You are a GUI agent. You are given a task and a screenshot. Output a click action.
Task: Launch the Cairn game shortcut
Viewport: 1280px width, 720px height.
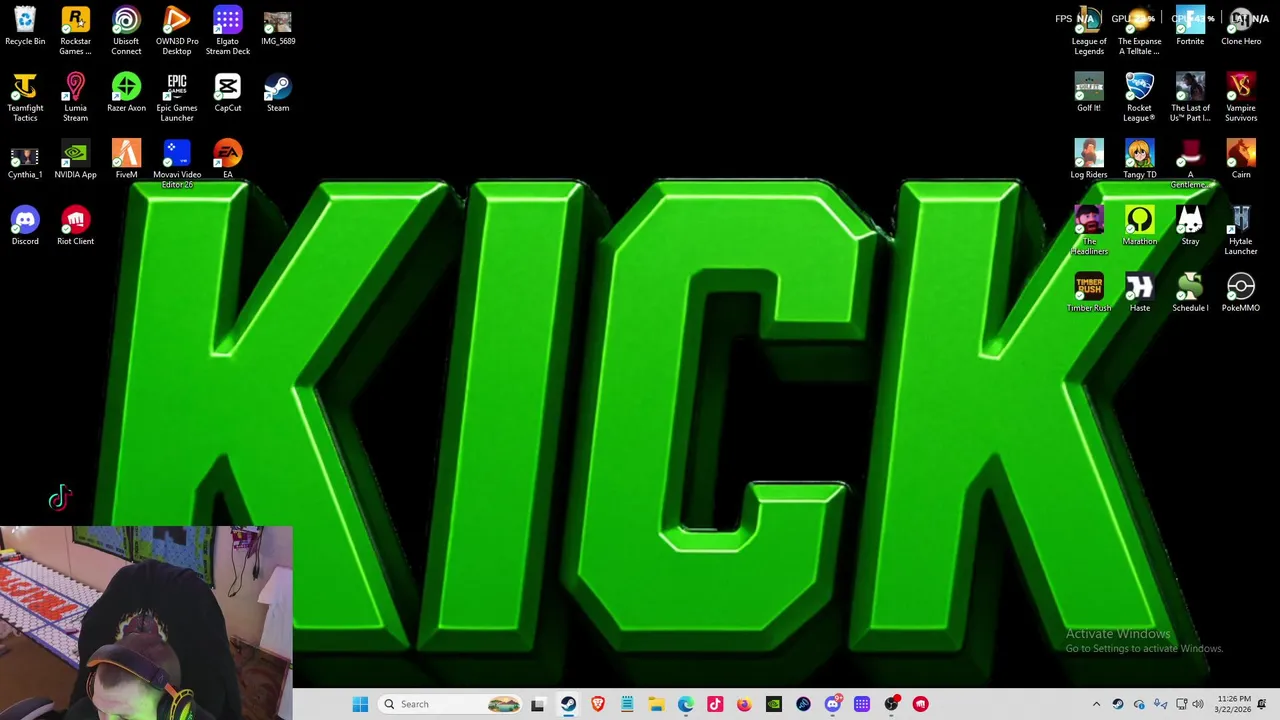(x=1241, y=160)
